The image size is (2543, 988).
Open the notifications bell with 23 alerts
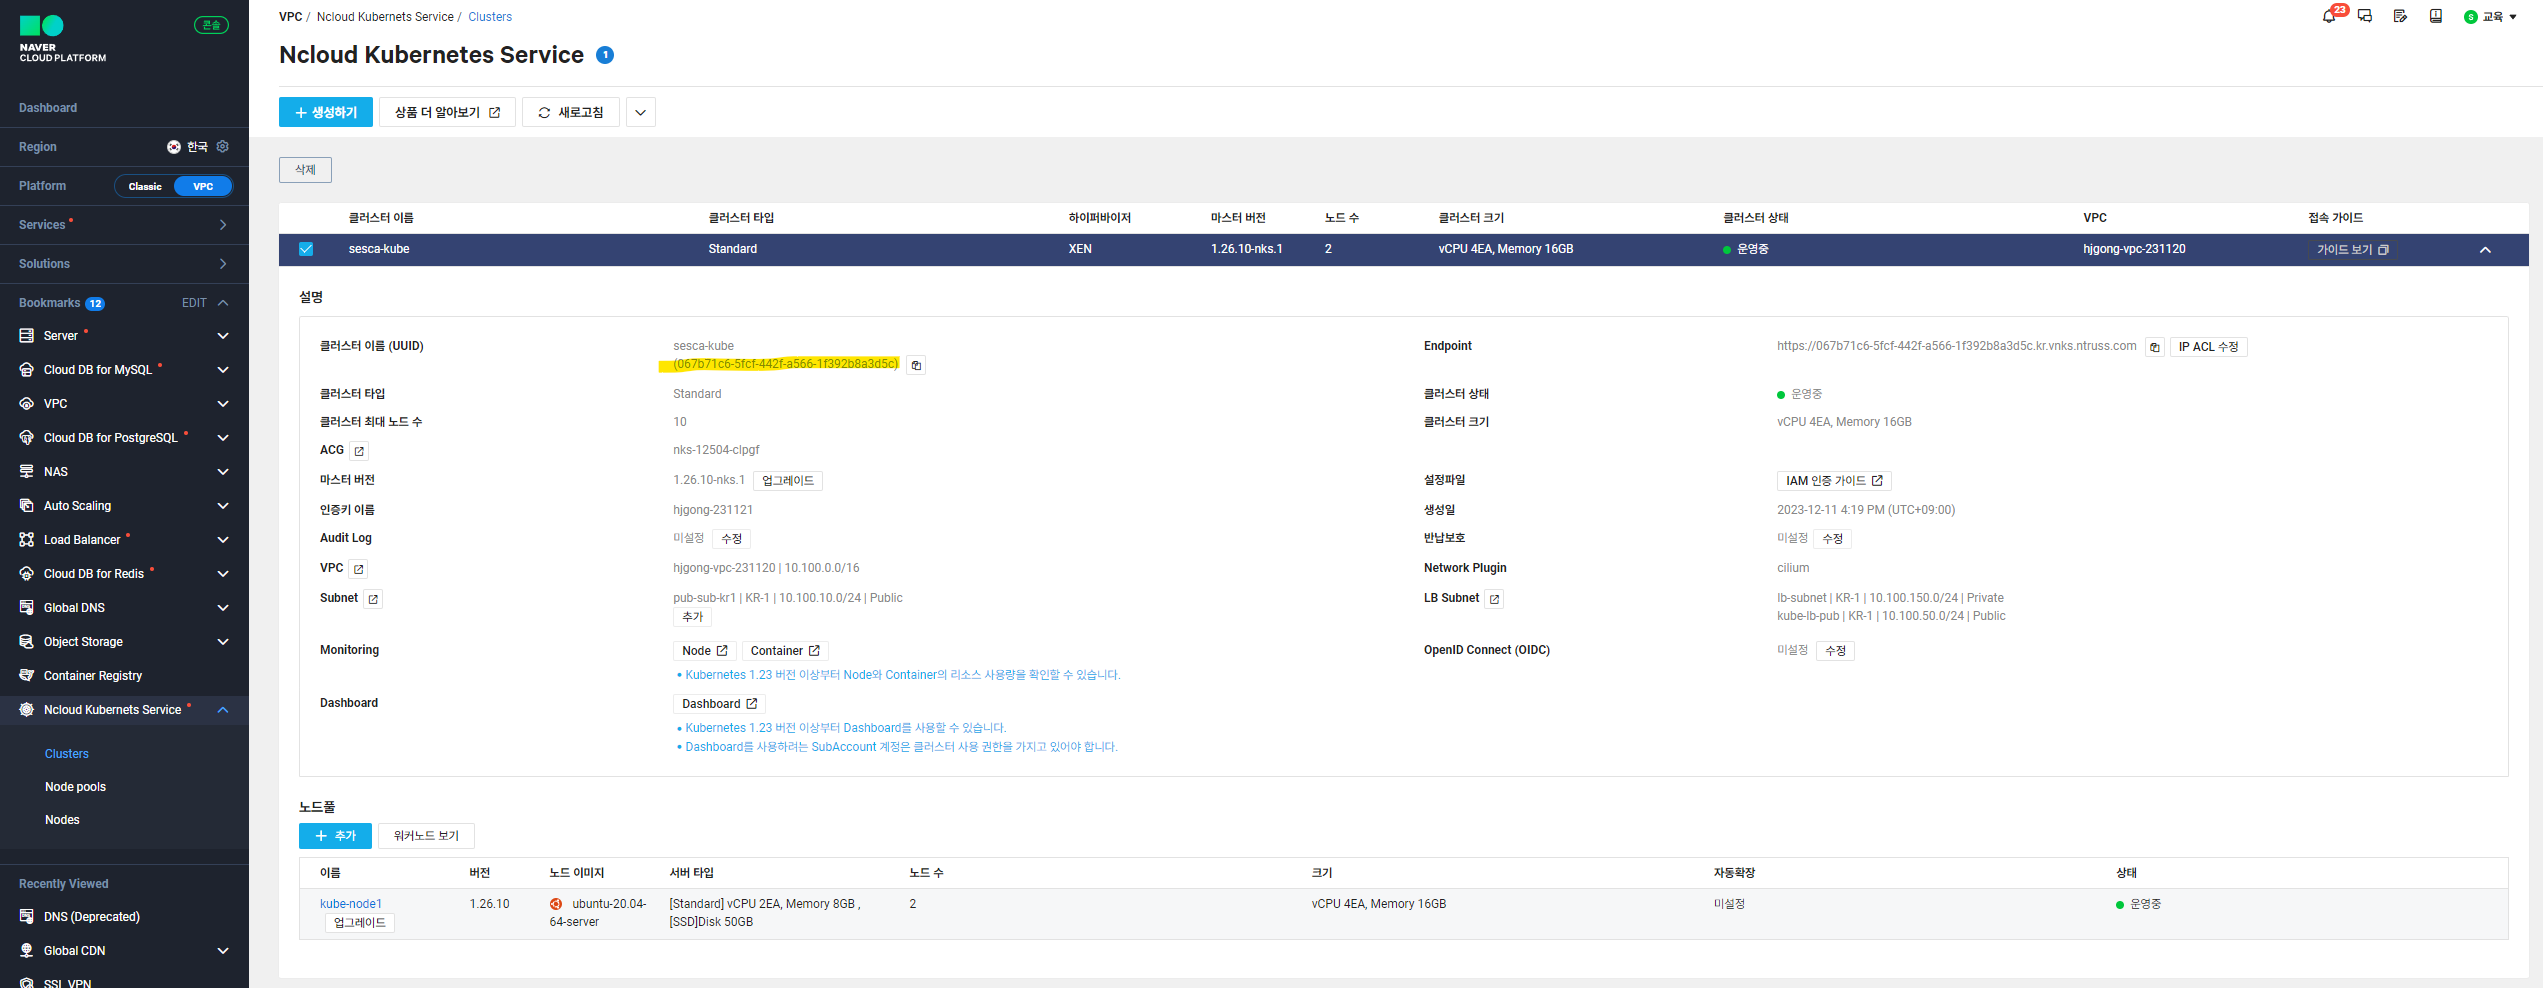pos(2331,16)
